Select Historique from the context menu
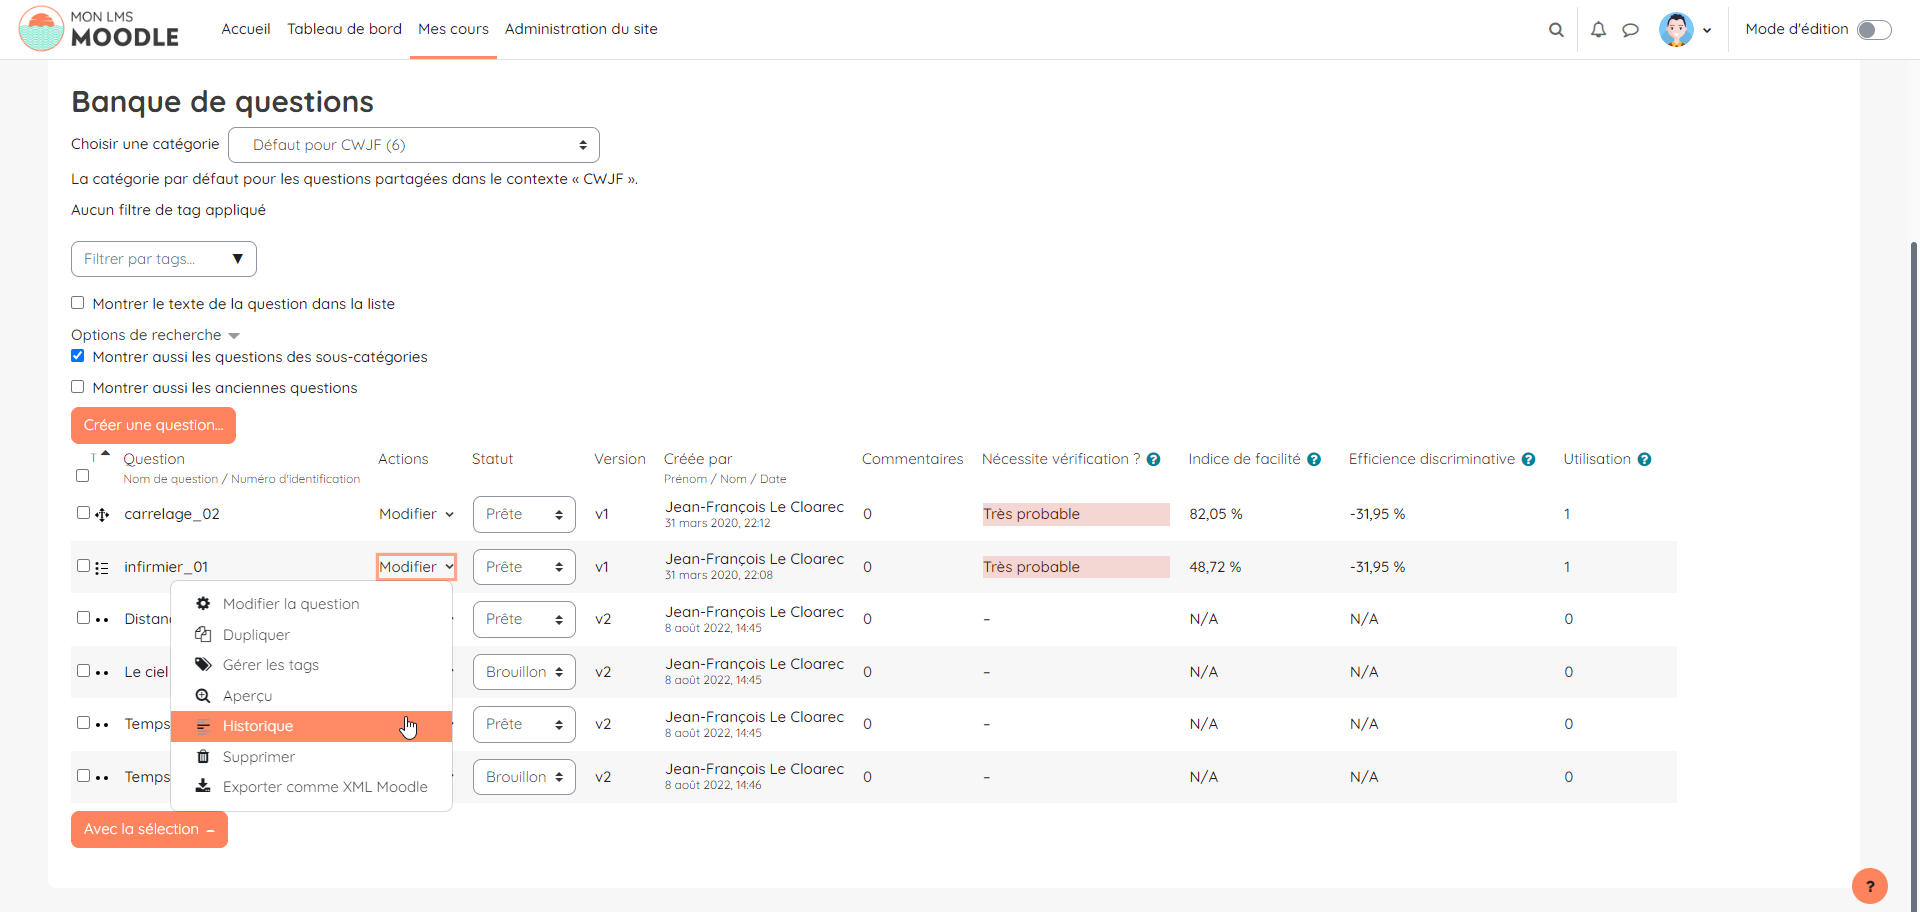Image resolution: width=1920 pixels, height=912 pixels. (258, 726)
